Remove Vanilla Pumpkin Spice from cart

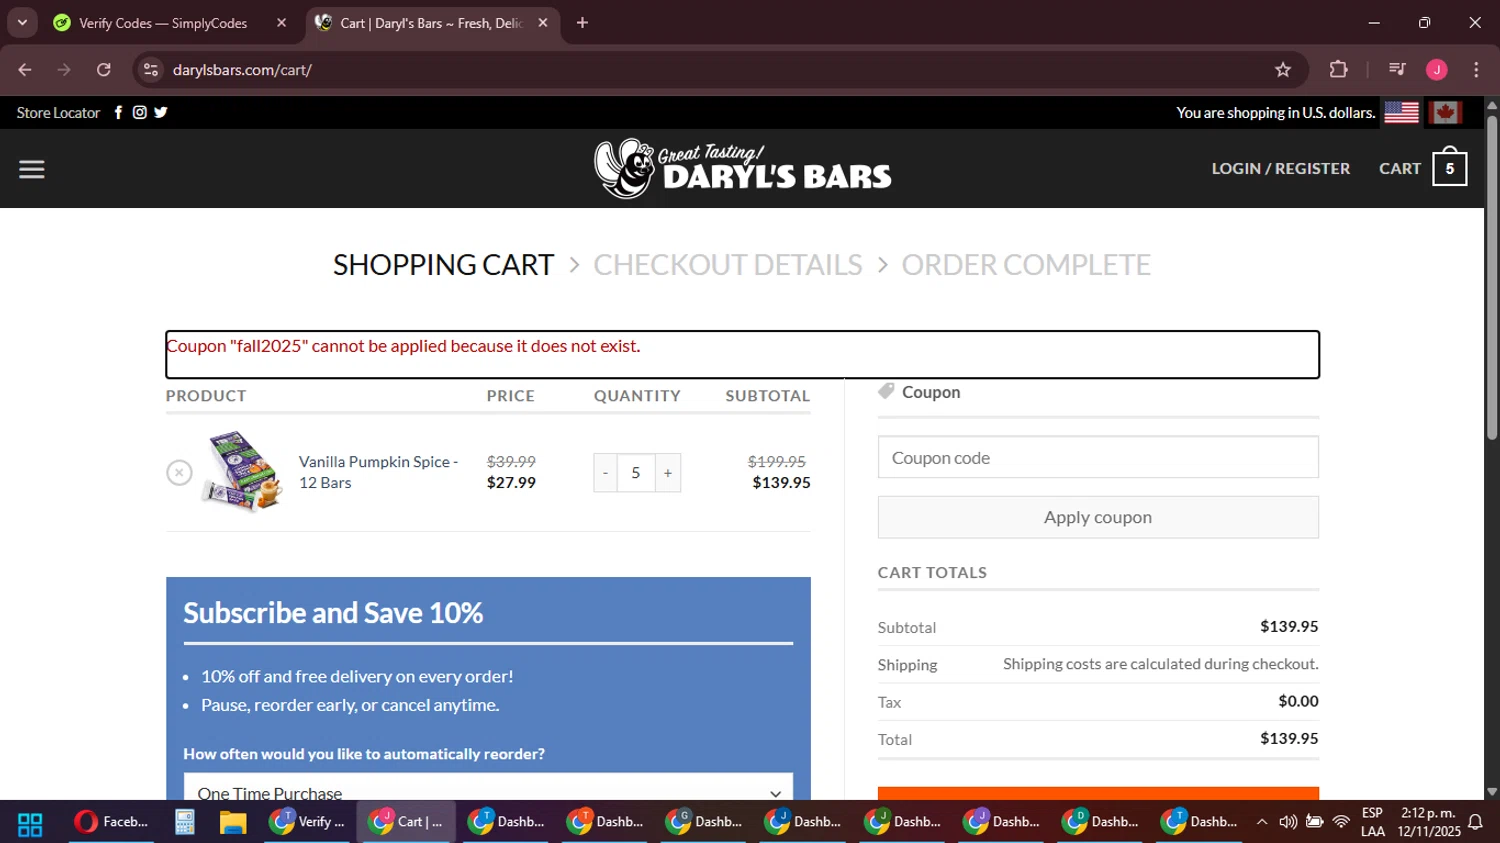coord(179,472)
